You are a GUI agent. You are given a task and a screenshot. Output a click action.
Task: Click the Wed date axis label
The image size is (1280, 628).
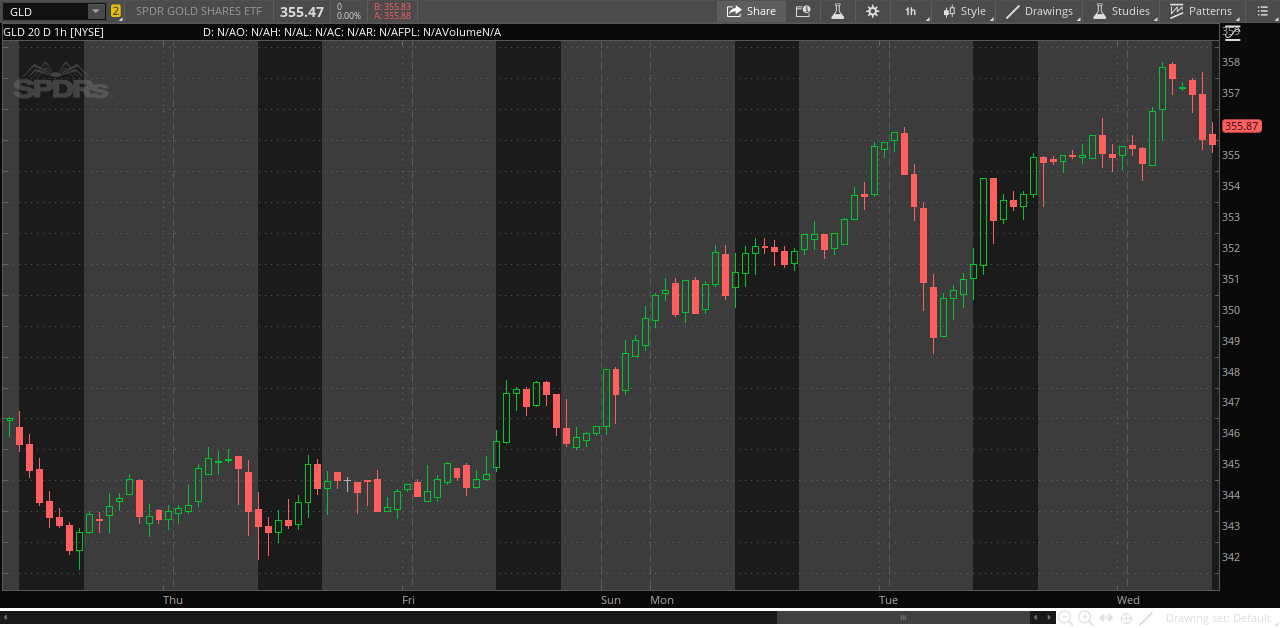pyautogui.click(x=1128, y=600)
